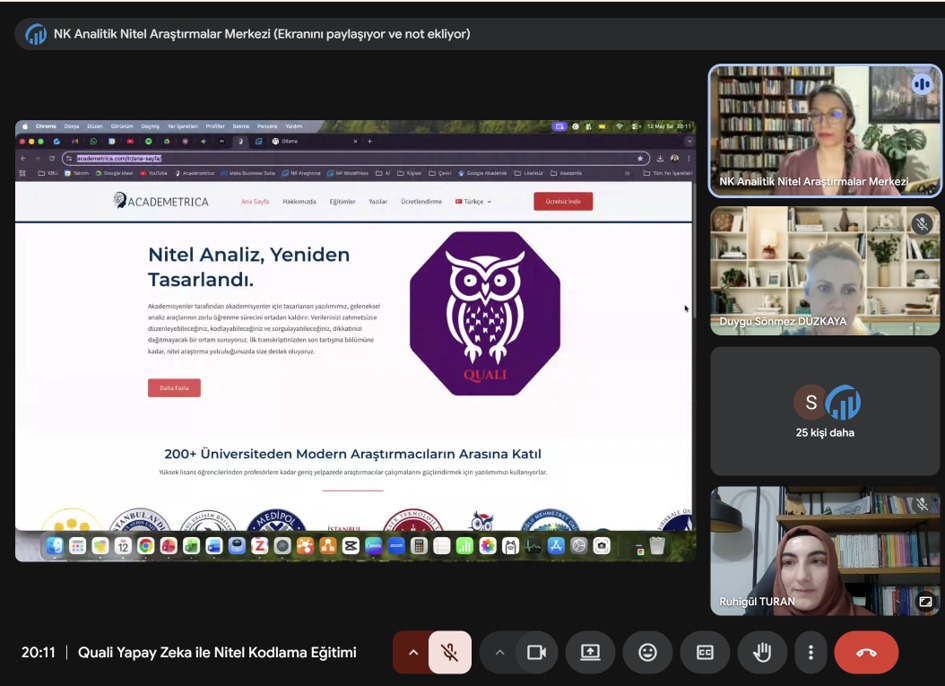Open the 'Google Meet' bookmark
The image size is (945, 686).
[x=115, y=173]
